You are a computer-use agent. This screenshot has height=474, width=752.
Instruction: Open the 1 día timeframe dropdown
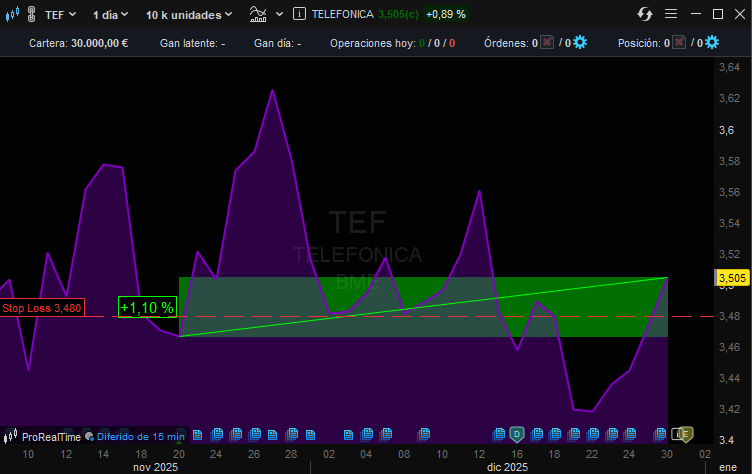point(110,15)
